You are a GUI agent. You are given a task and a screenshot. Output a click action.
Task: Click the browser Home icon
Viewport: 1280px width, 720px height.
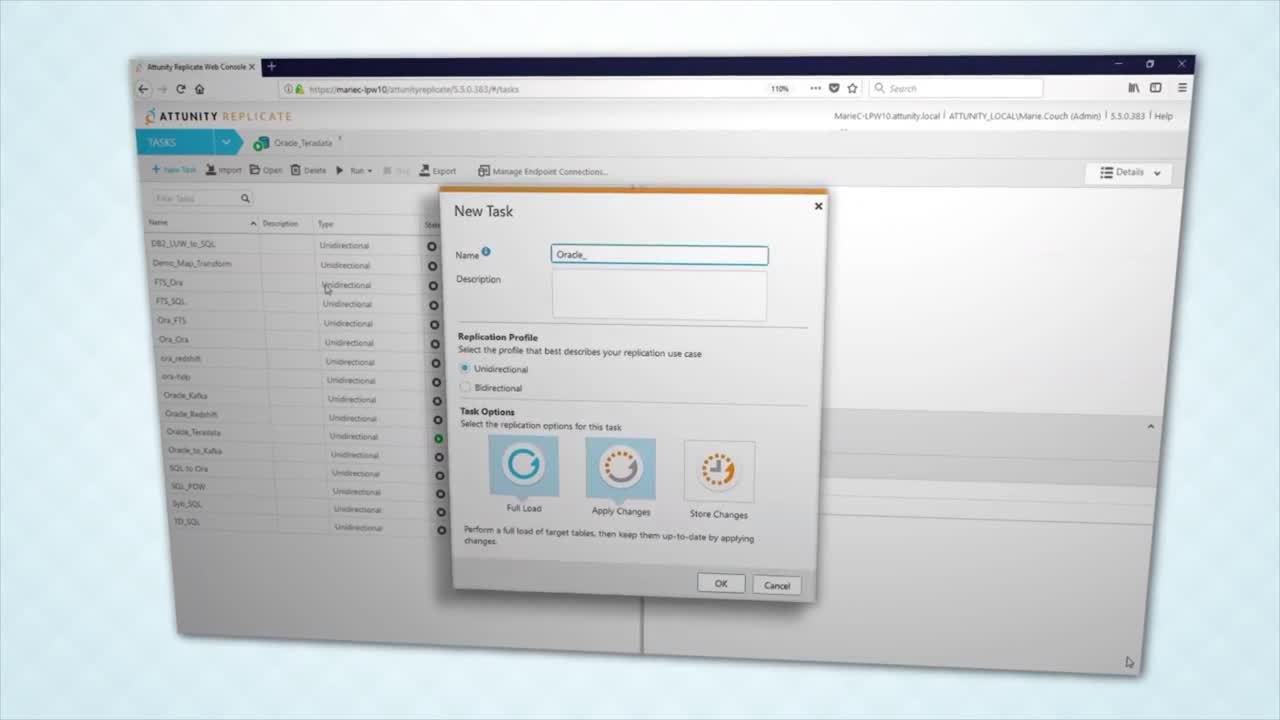pyautogui.click(x=199, y=89)
